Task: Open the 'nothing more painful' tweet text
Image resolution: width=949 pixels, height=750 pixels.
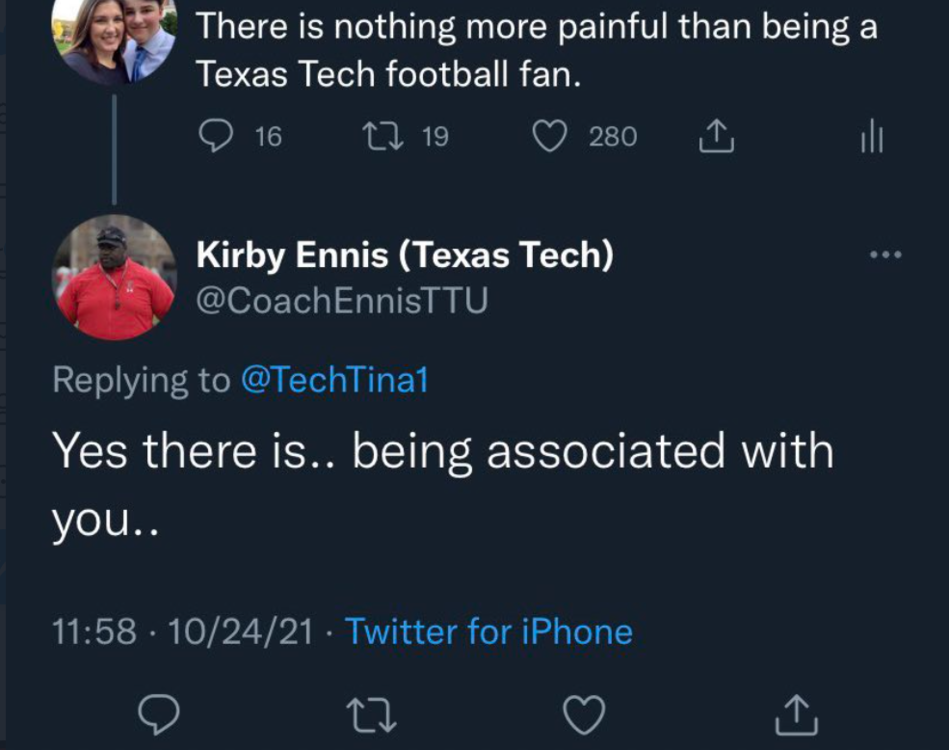Action: point(536,48)
